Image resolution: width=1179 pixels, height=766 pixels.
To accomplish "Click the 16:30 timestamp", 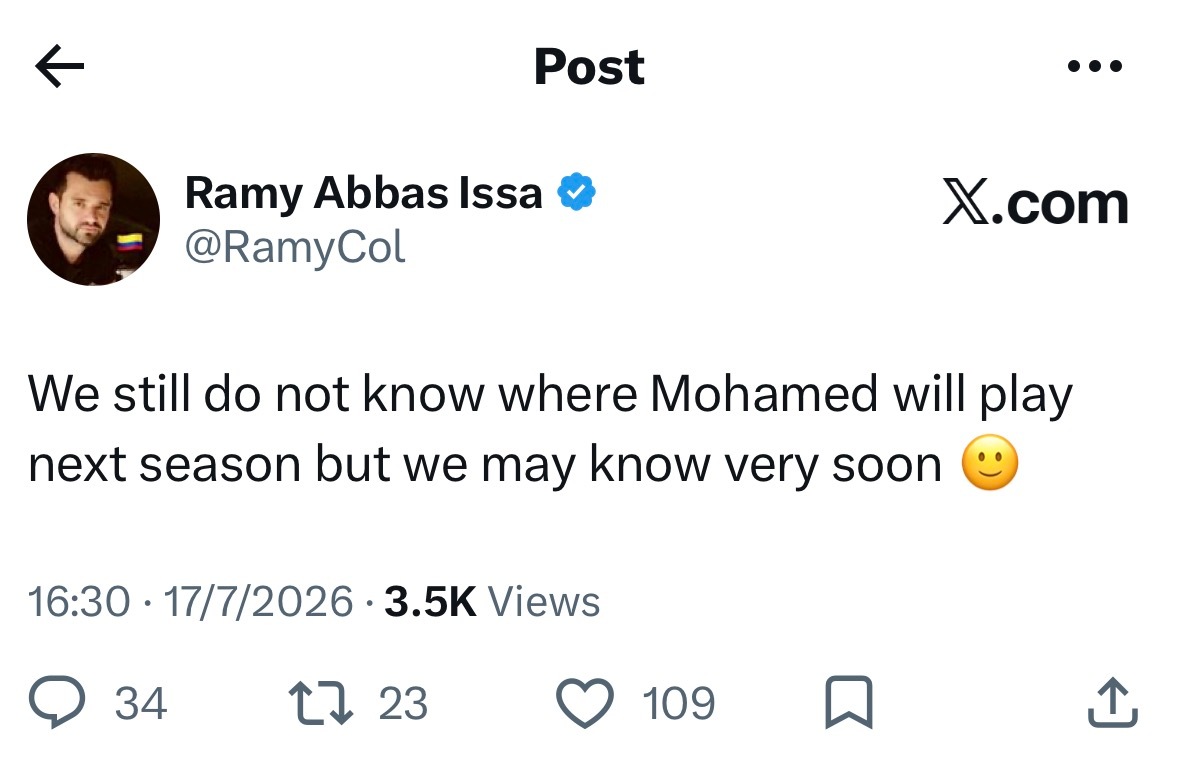I will tap(79, 602).
